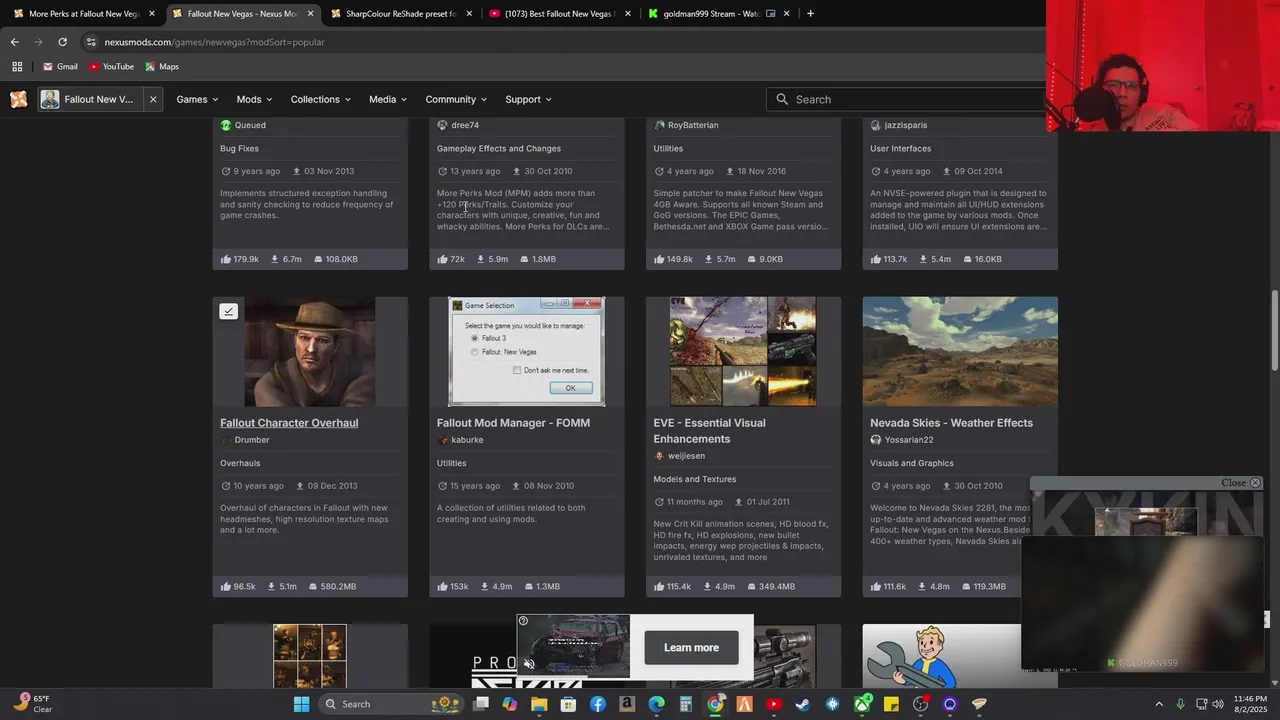1280x720 pixels.
Task: Open the Chrome apps grid icon
Action: click(x=17, y=67)
